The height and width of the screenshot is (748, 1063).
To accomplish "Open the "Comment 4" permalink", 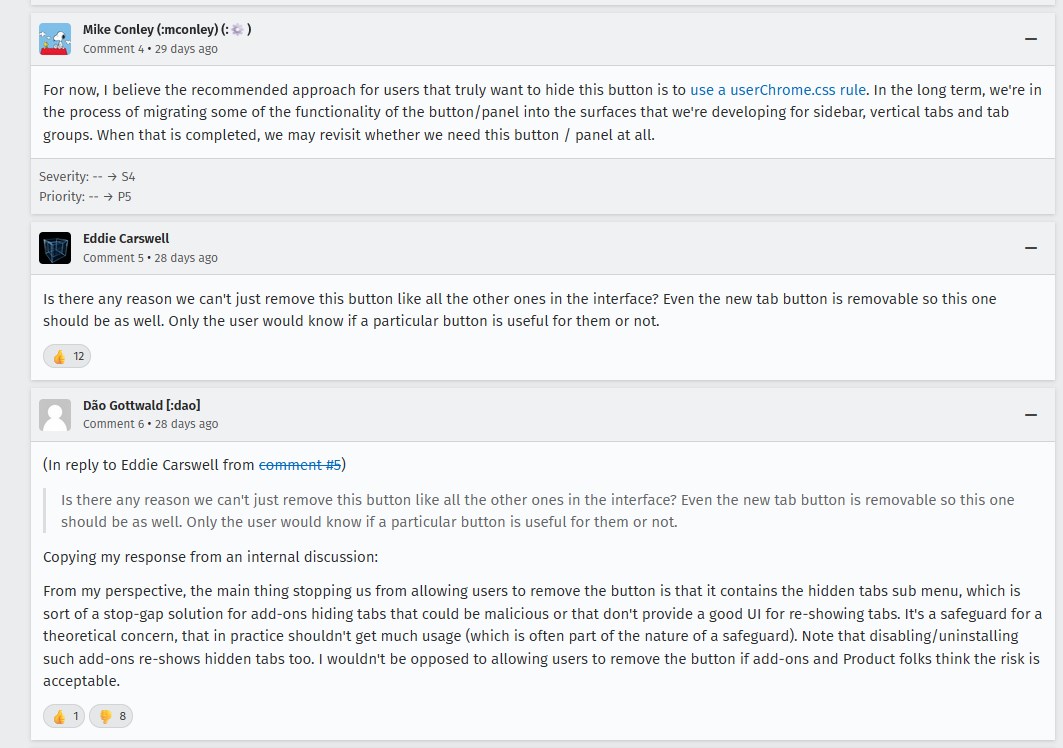I will [113, 49].
